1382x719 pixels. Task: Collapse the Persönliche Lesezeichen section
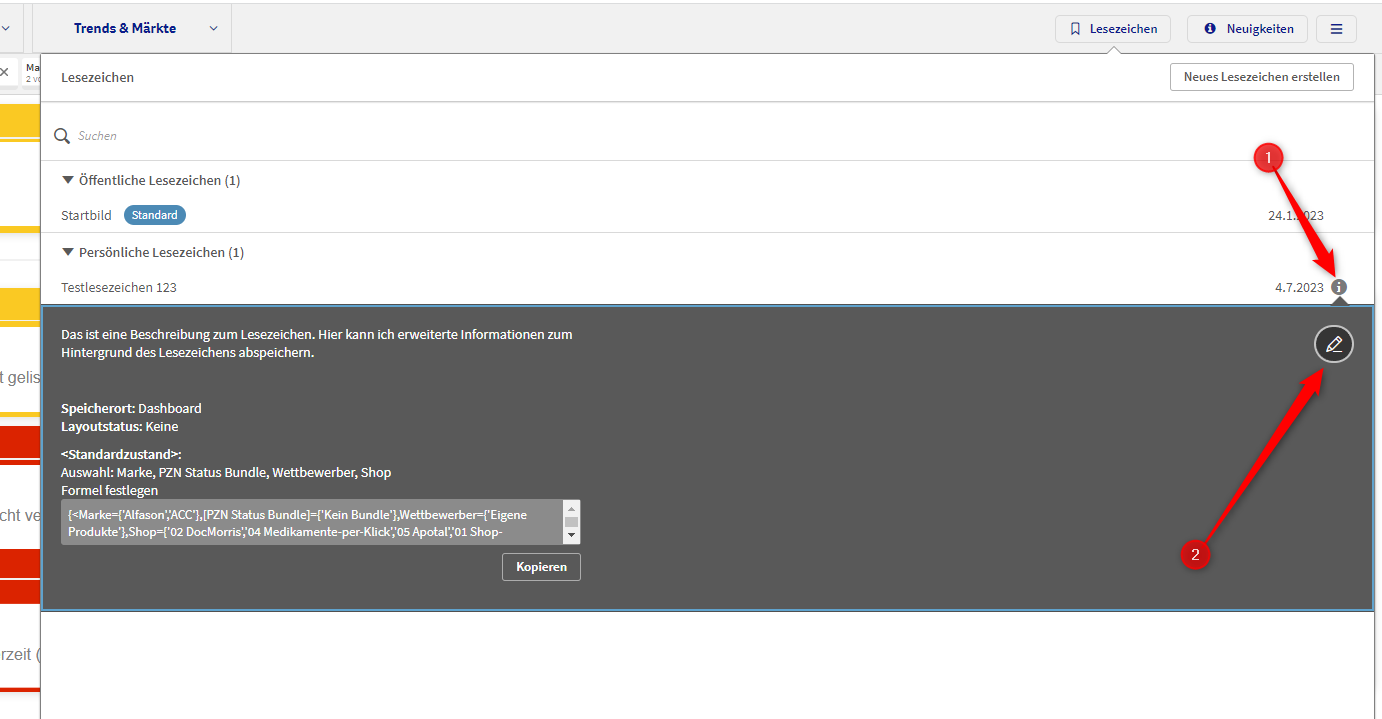68,252
